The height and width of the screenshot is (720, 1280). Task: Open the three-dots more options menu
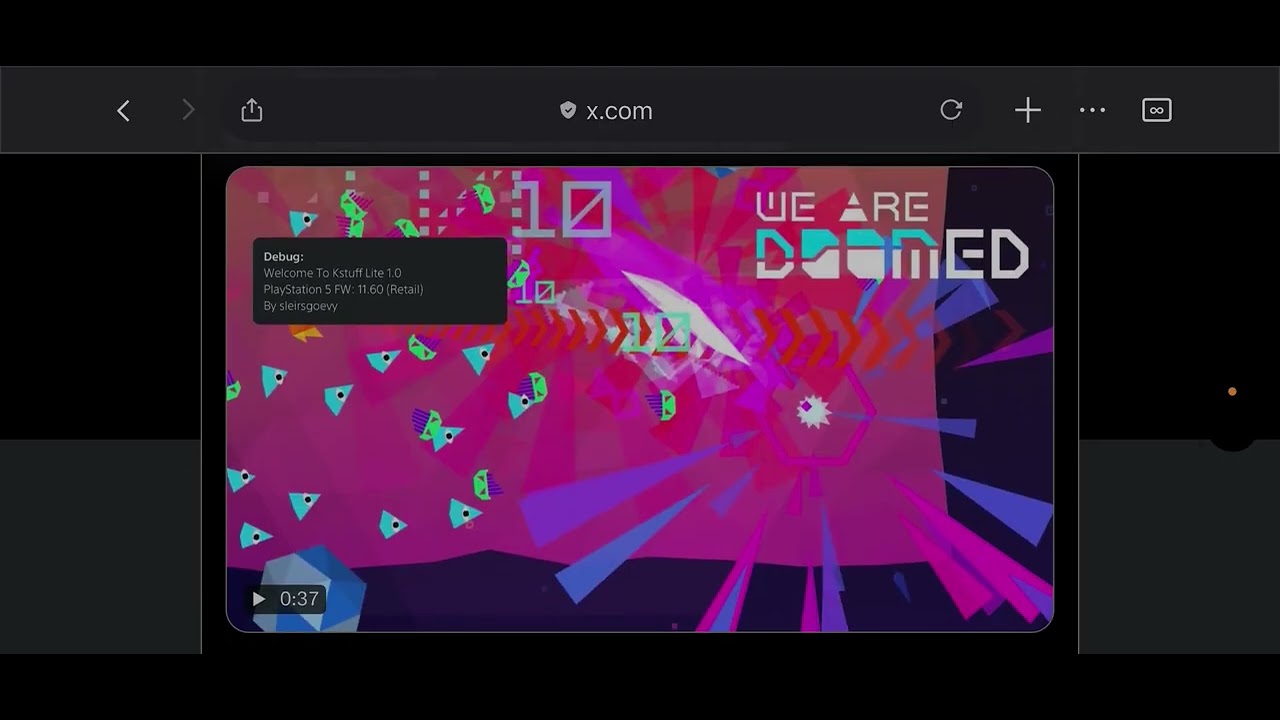pos(1093,110)
